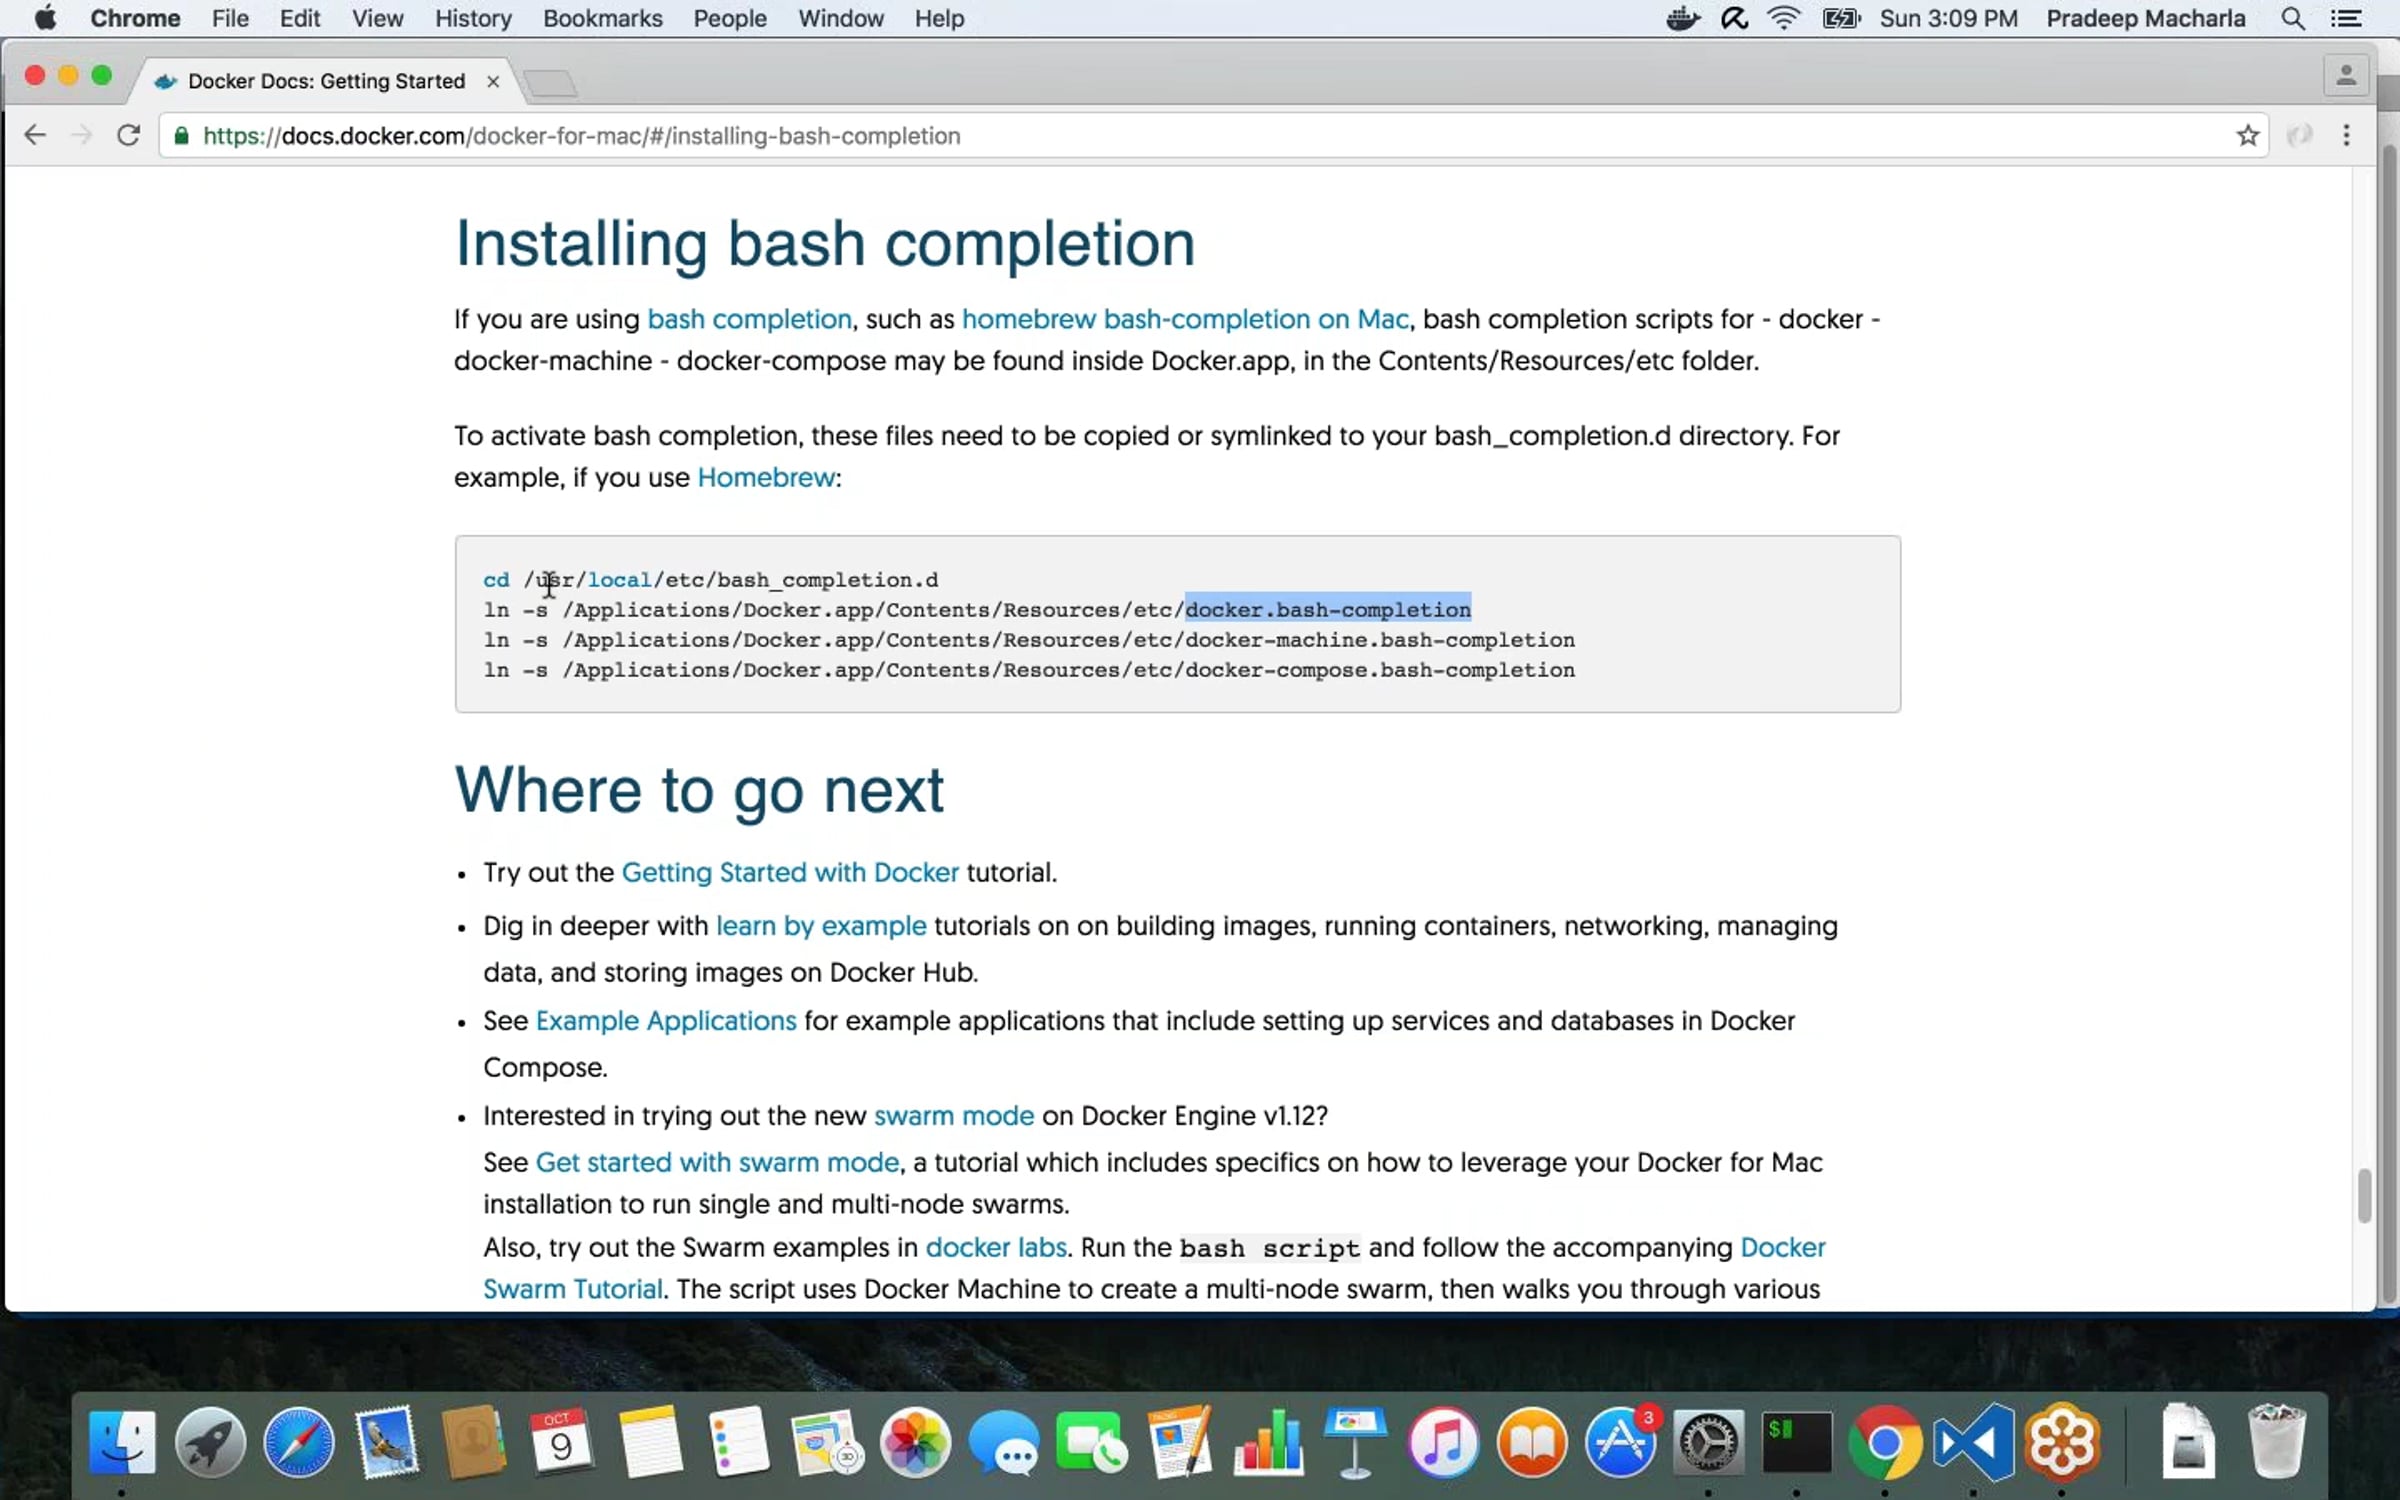Open Finder from the Dock
This screenshot has height=1500, width=2400.
122,1442
